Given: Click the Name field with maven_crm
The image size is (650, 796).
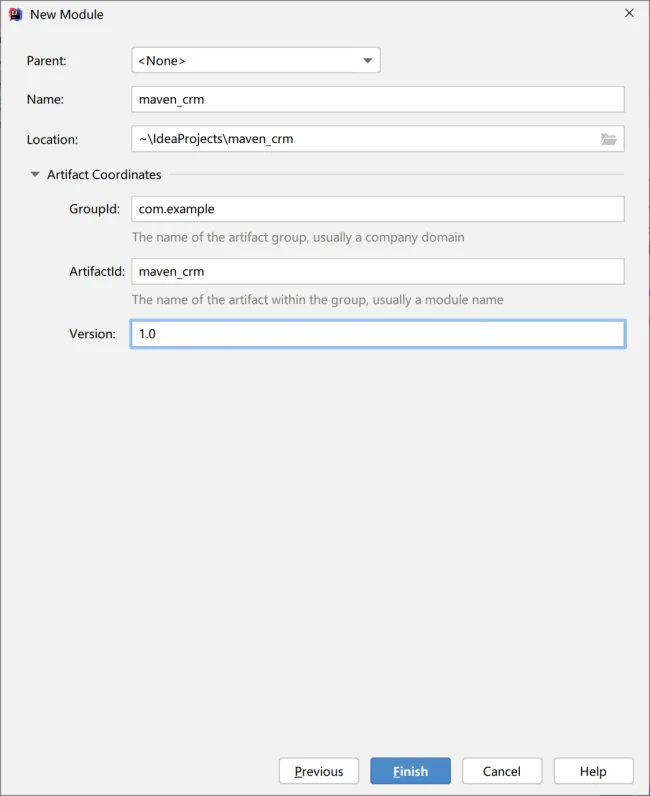Looking at the screenshot, I should tap(378, 100).
